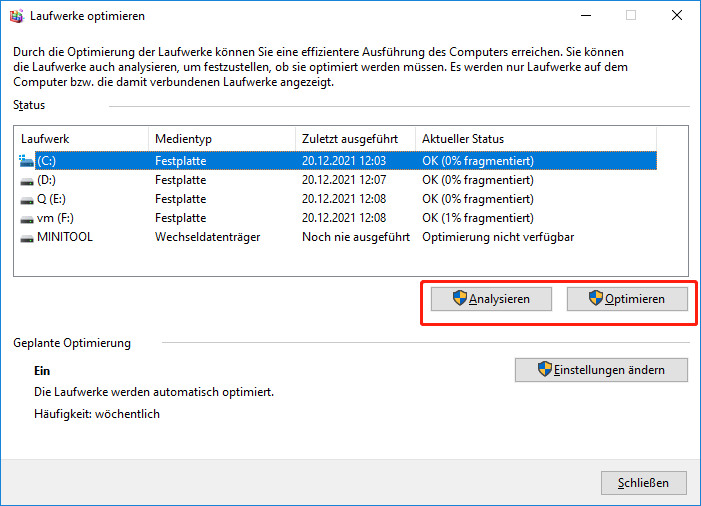Click the vm (F:) drive icon
The height and width of the screenshot is (506, 701).
pyautogui.click(x=26, y=218)
